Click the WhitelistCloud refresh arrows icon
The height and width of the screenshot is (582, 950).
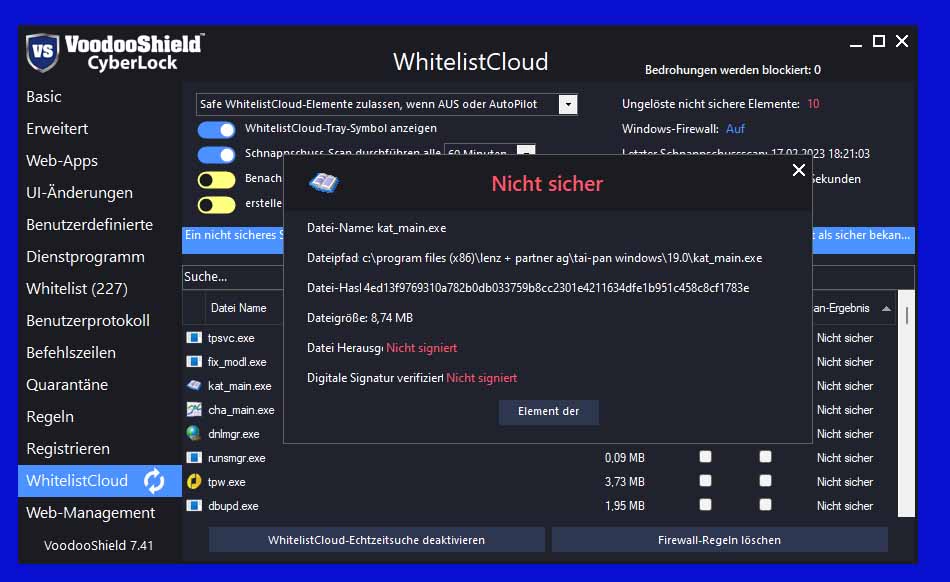(x=154, y=481)
